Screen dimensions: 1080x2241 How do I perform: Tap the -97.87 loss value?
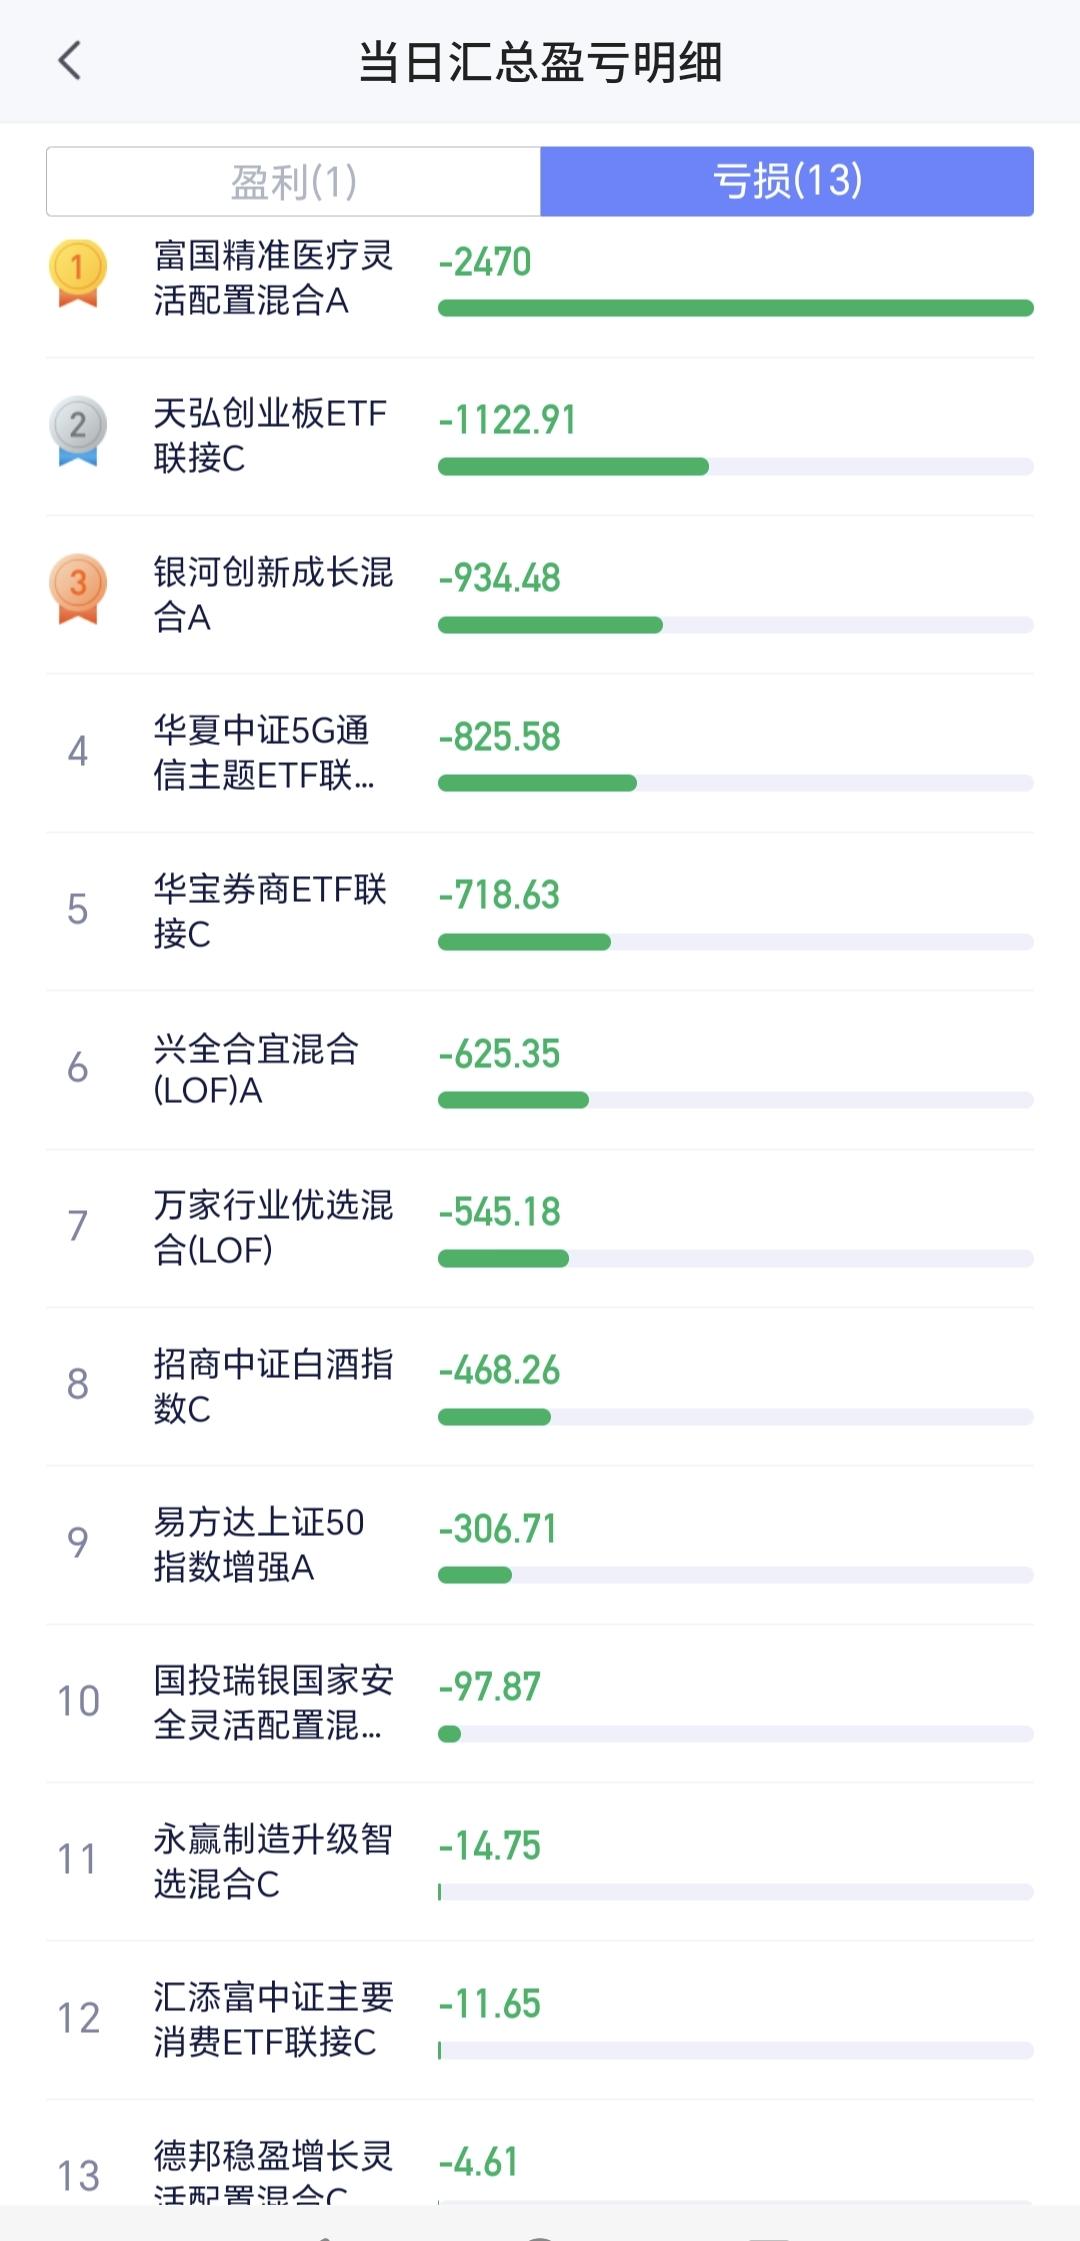click(489, 1687)
